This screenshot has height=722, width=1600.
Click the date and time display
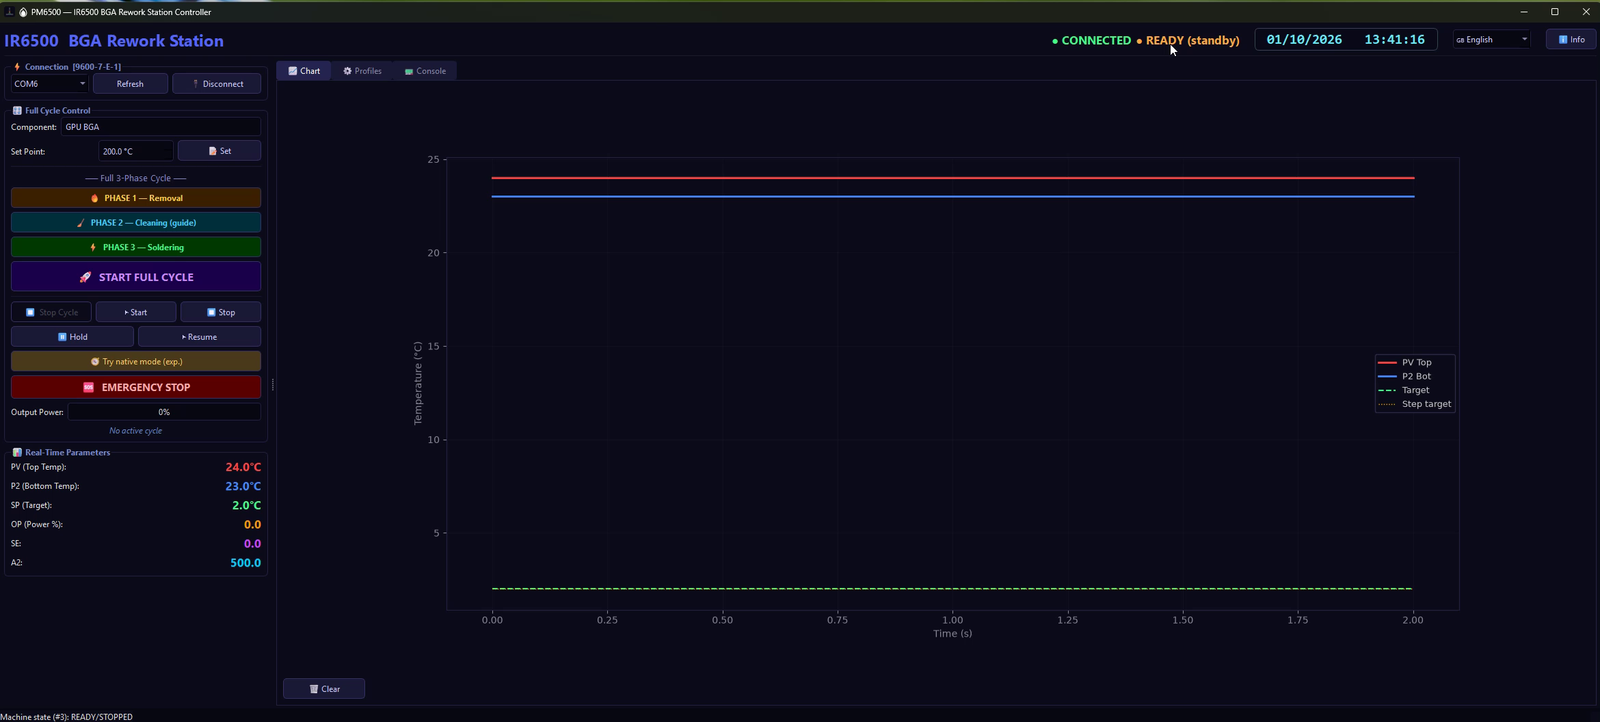(1345, 40)
